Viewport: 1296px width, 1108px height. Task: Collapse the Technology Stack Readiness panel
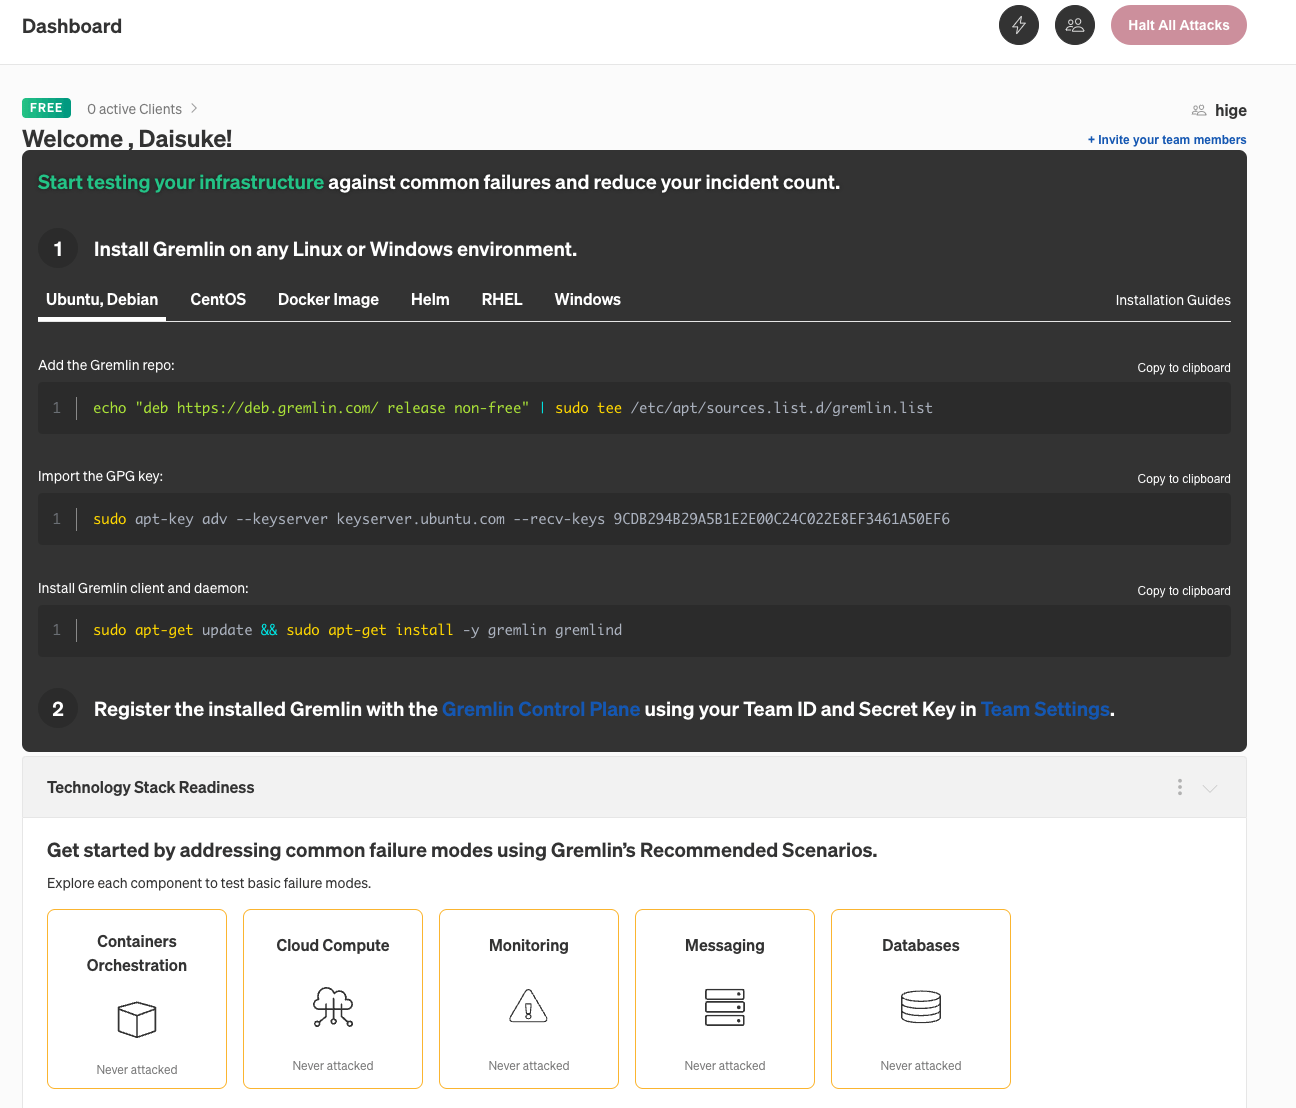tap(1210, 788)
